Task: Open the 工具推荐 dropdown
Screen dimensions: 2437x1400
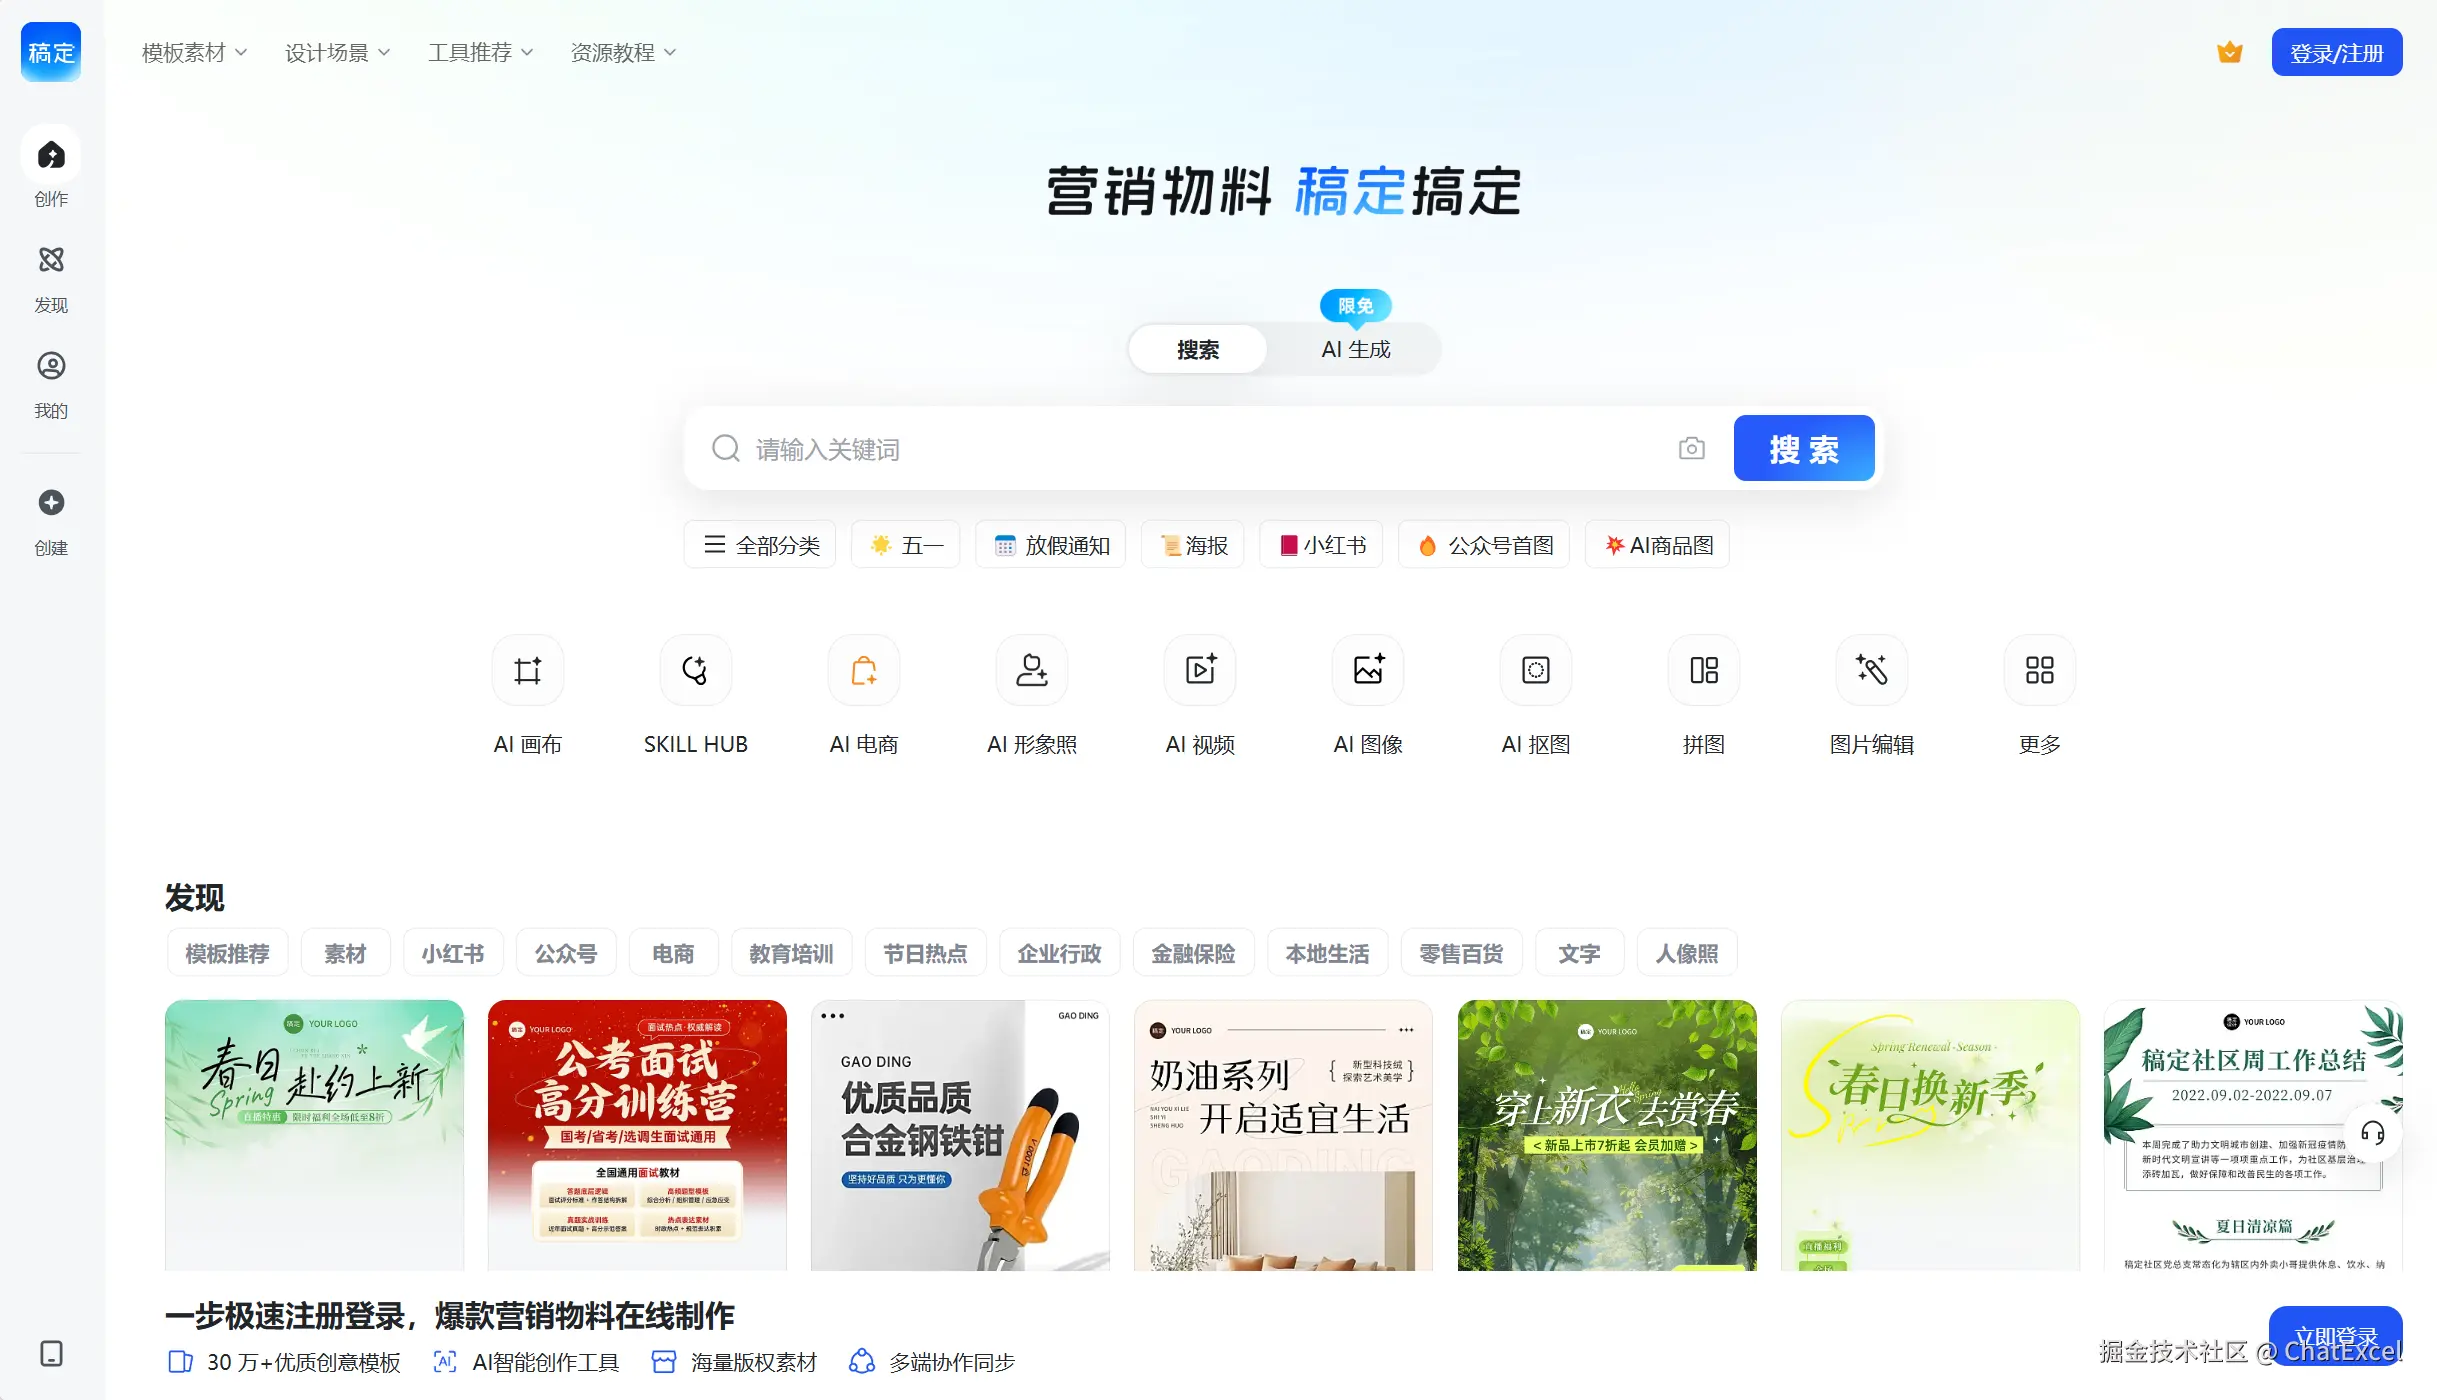Action: click(480, 52)
